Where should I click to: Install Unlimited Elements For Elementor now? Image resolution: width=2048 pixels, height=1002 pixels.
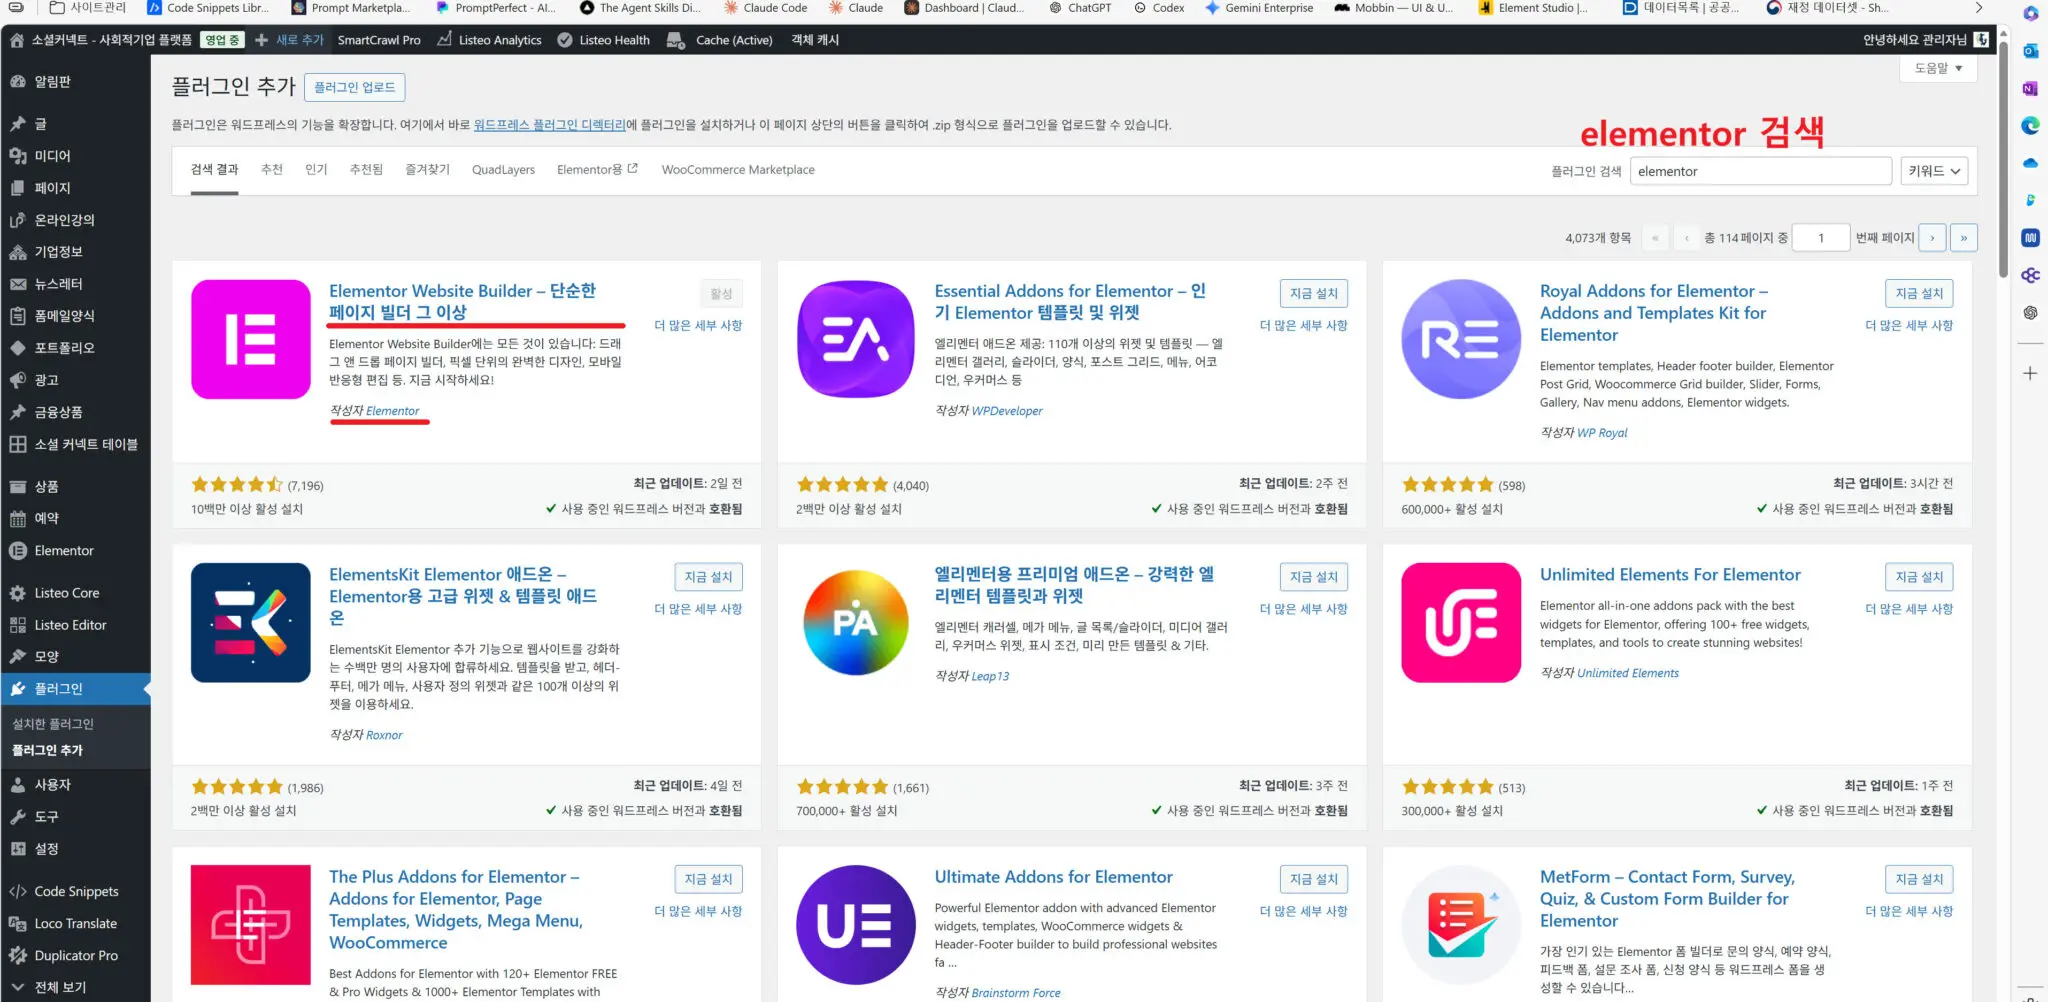pyautogui.click(x=1919, y=577)
